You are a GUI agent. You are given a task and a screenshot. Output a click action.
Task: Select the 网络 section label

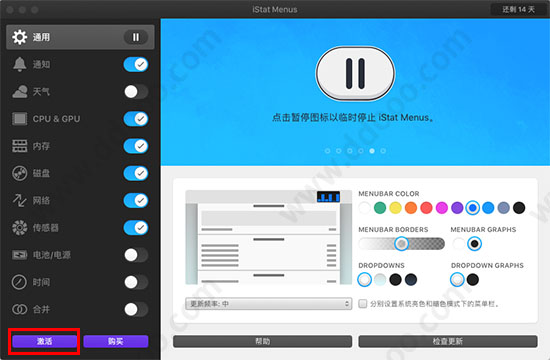point(41,200)
